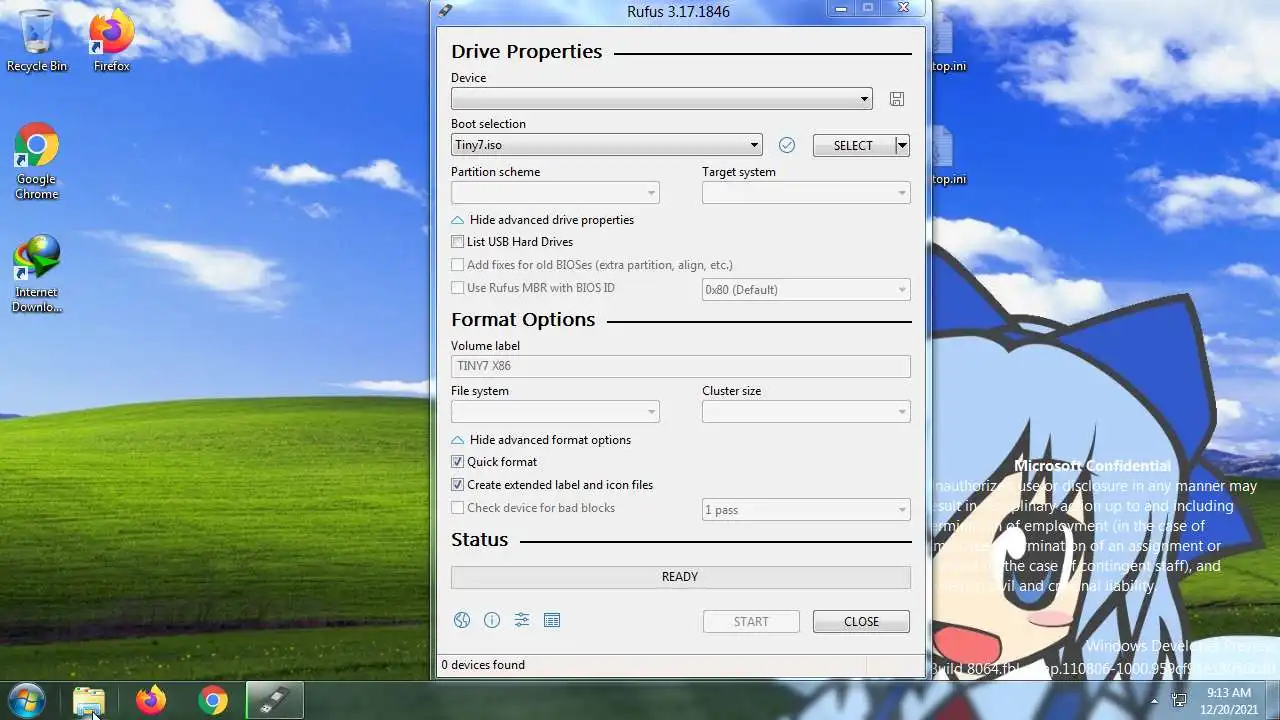Screen dimensions: 1280x720
Task: Click '0 devices found' status text
Action: [483, 665]
